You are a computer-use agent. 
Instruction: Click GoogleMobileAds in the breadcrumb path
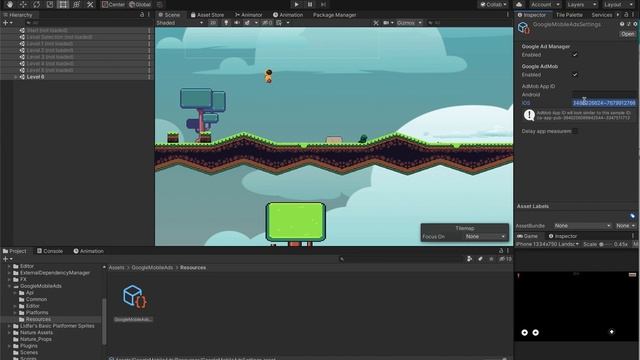(152, 267)
